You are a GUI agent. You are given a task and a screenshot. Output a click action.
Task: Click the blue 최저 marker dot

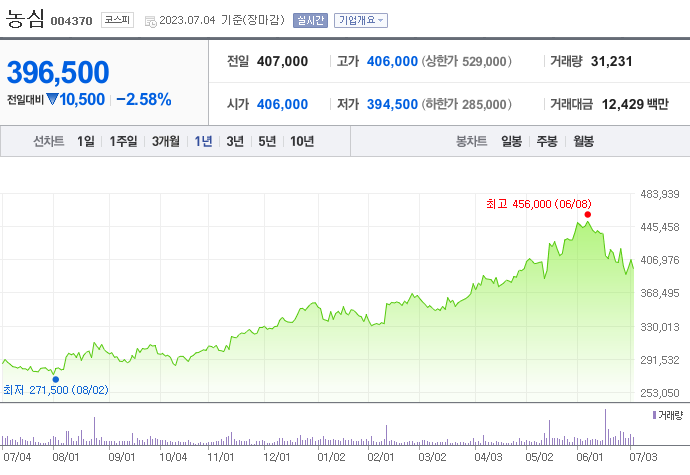click(x=55, y=379)
